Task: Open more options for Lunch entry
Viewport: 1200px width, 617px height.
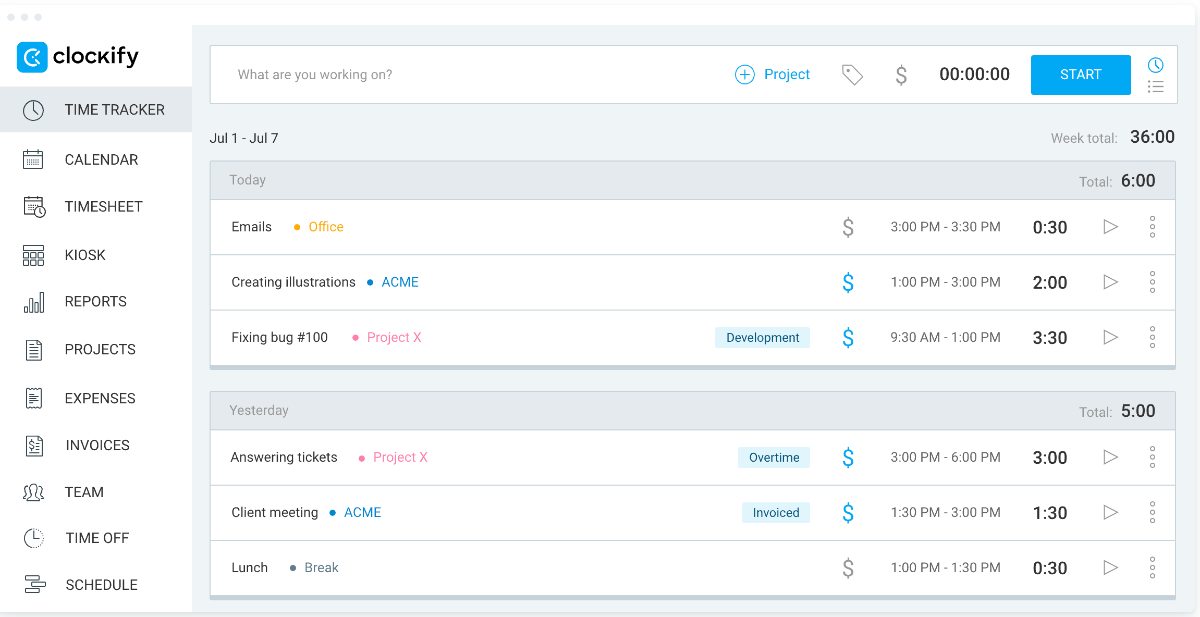Action: click(1152, 568)
